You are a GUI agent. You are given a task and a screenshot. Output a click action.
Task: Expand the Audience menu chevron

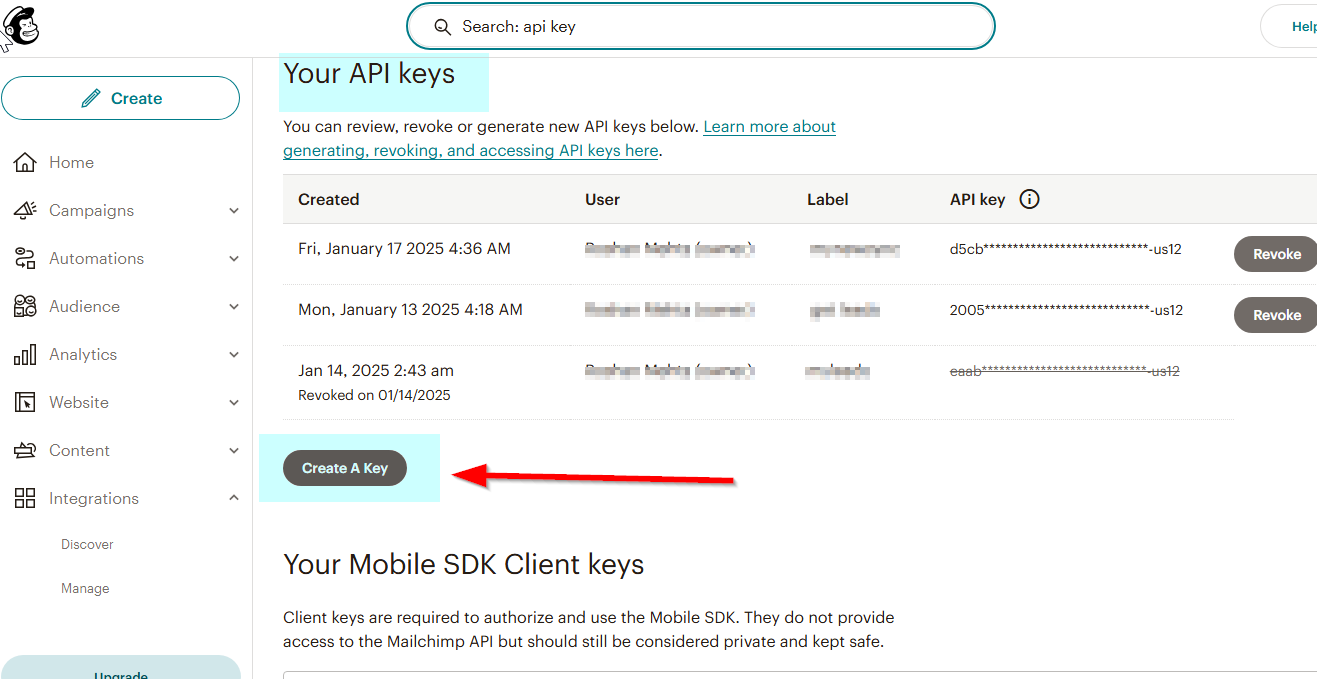pyautogui.click(x=234, y=307)
